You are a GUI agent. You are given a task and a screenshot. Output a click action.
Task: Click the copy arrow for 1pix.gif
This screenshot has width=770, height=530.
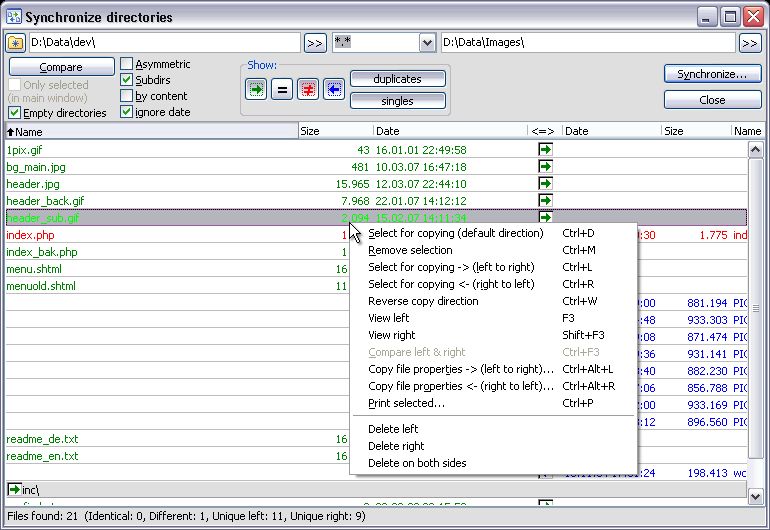pyautogui.click(x=545, y=150)
